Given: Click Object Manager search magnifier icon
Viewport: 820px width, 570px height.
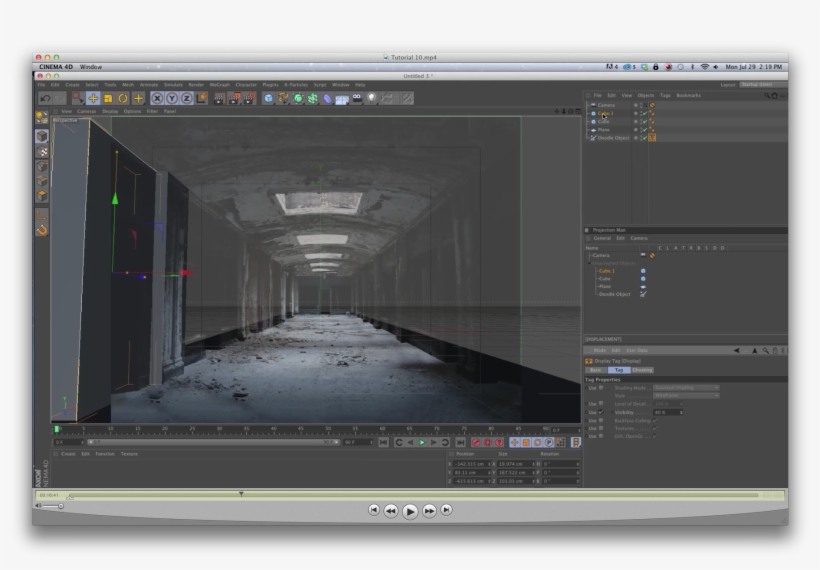Looking at the screenshot, I should pos(767,96).
